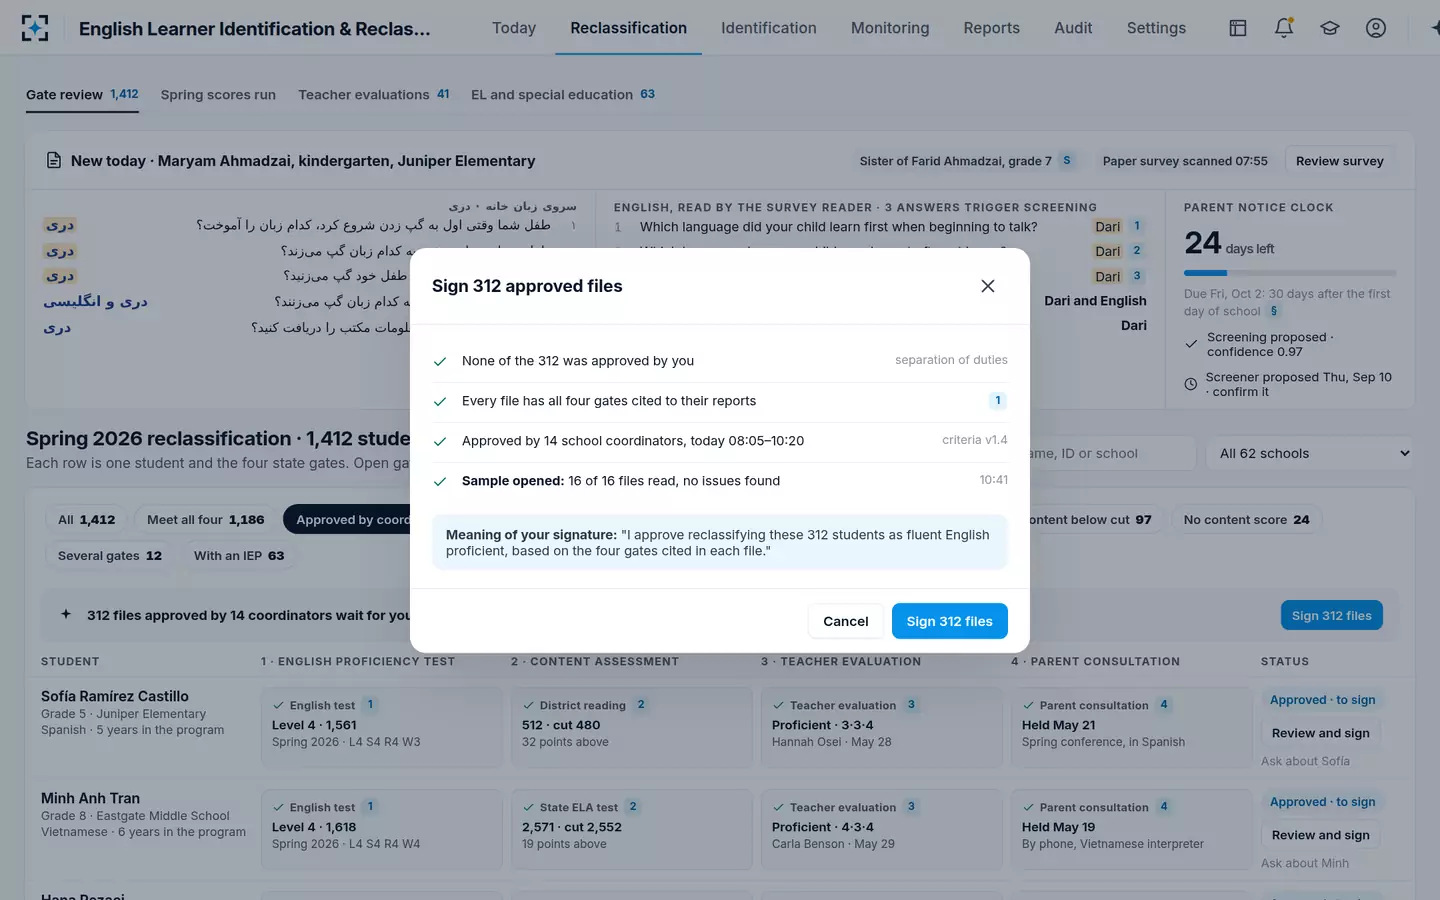Click the sparkle icon in the 312 files banner
1440x900 pixels.
[x=66, y=614]
